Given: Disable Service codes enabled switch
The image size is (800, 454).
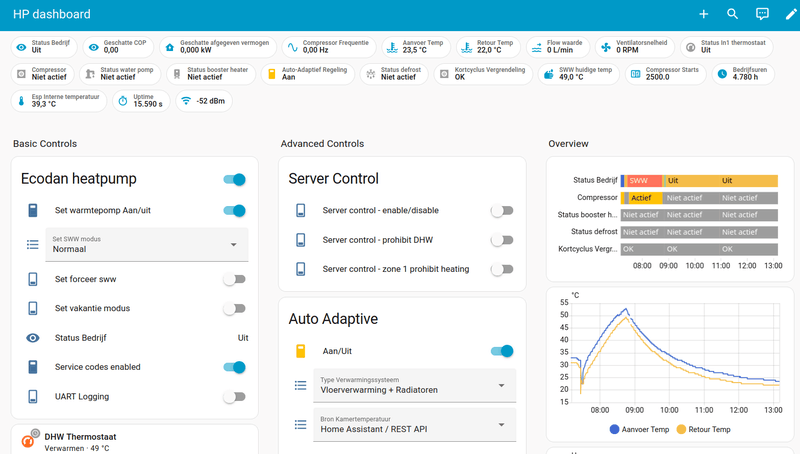Looking at the screenshot, I should 234,367.
